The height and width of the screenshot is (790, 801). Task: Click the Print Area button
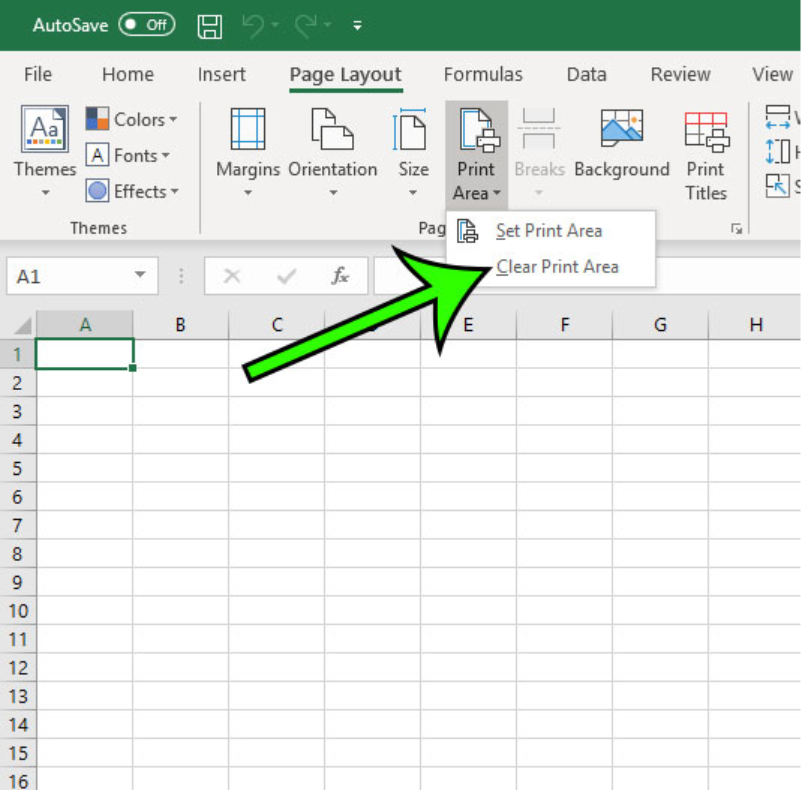(x=476, y=154)
